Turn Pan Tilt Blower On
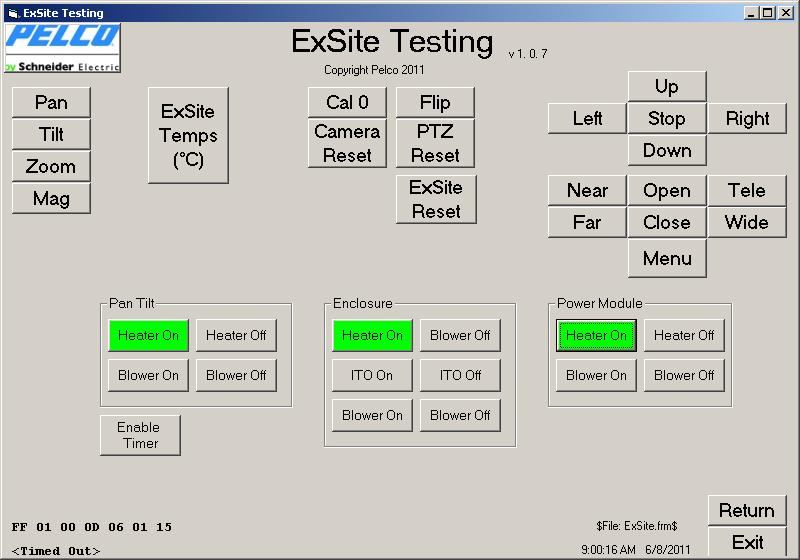The height and width of the screenshot is (560, 800). click(x=148, y=375)
